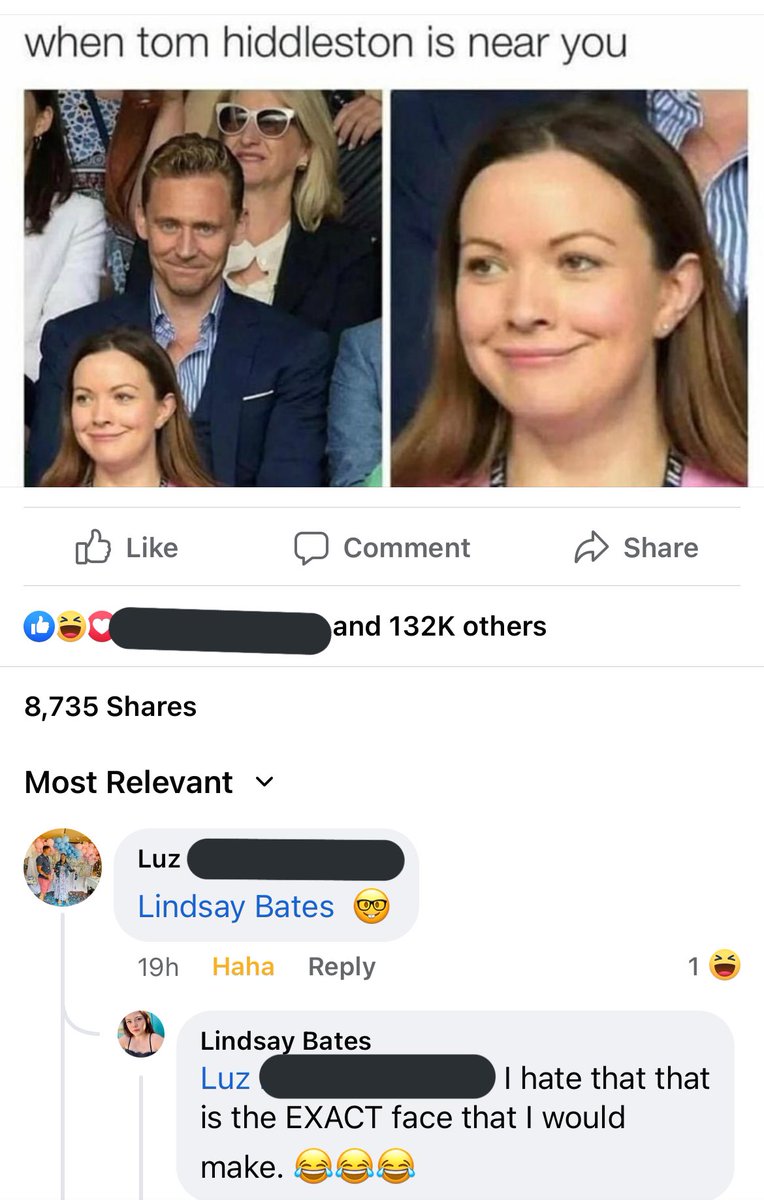Open Lindsay Bates' small profile avatar
This screenshot has width=764, height=1200.
coord(141,1034)
